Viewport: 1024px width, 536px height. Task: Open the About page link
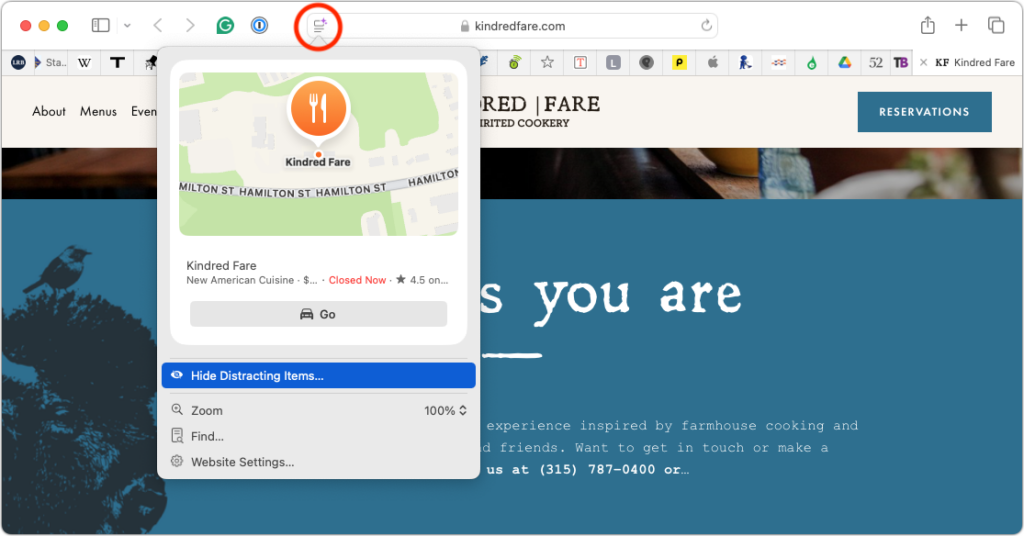point(49,112)
